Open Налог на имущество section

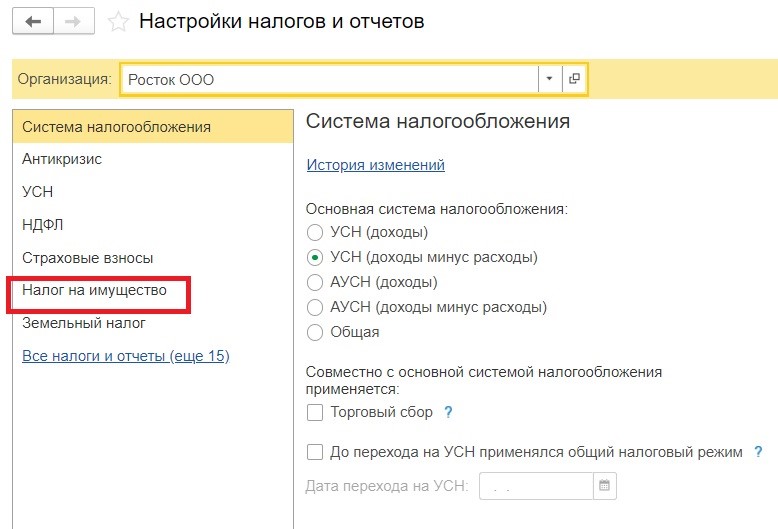94,290
